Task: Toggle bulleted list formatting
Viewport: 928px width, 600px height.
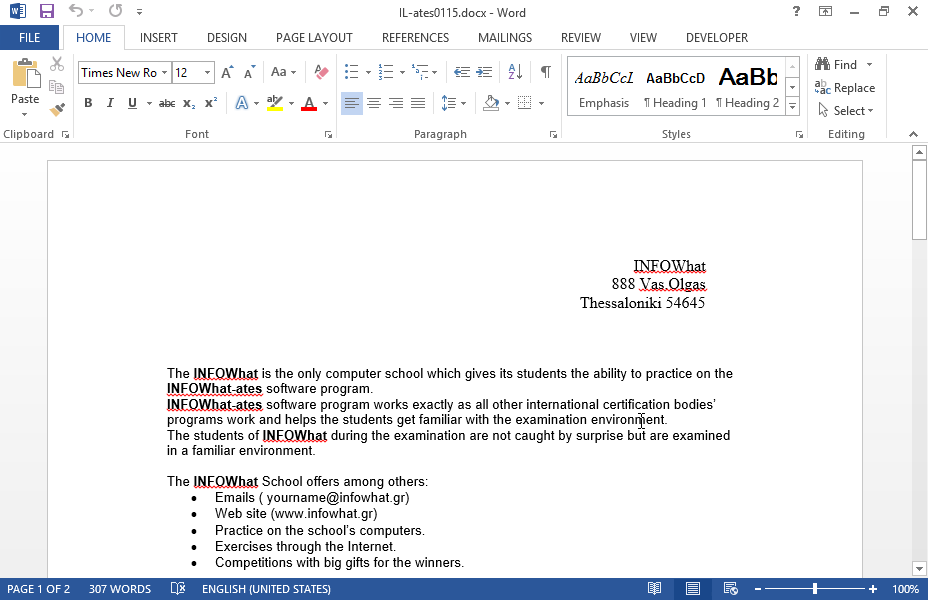Action: tap(352, 72)
